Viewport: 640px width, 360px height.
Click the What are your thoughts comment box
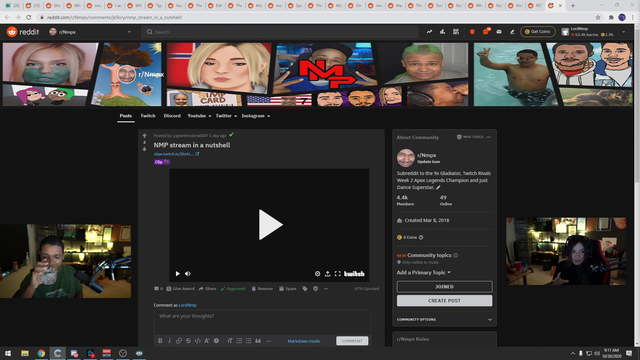[262, 322]
